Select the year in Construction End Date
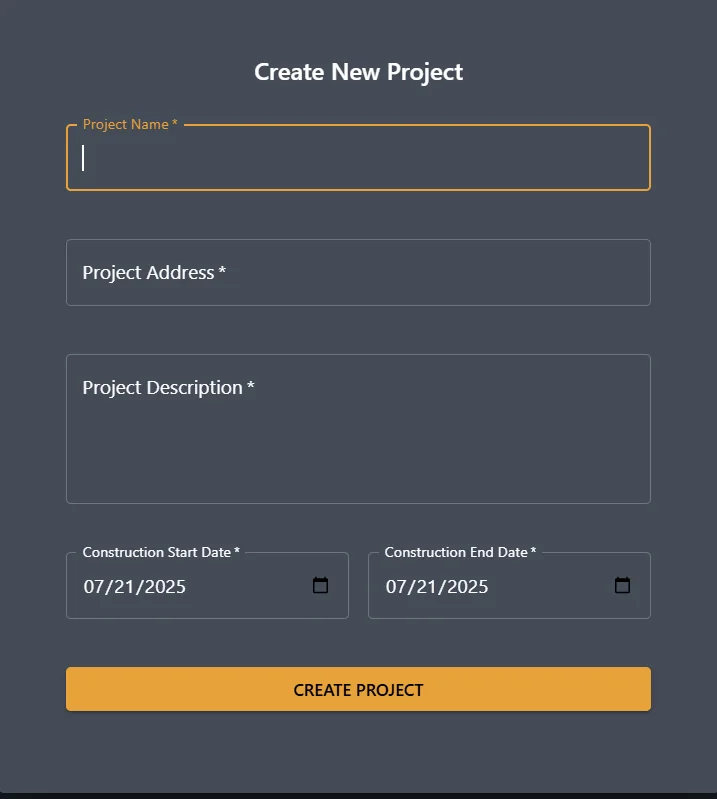 pos(466,587)
